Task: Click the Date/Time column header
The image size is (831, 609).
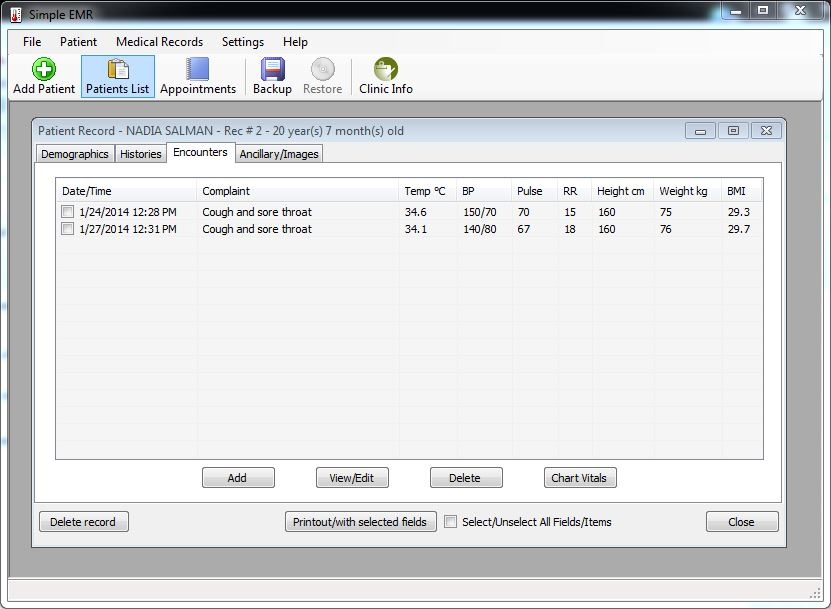Action: coord(126,191)
